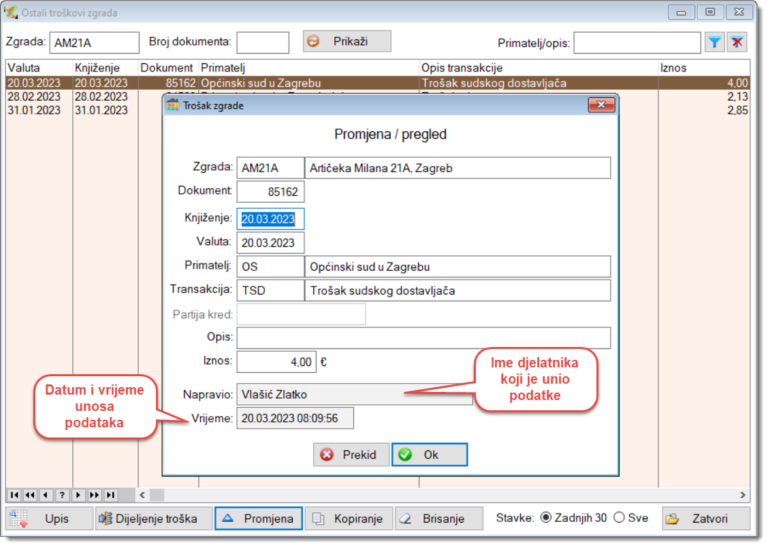768x547 pixels.
Task: Select the Zadnjih 30 radio option
Action: pos(546,518)
